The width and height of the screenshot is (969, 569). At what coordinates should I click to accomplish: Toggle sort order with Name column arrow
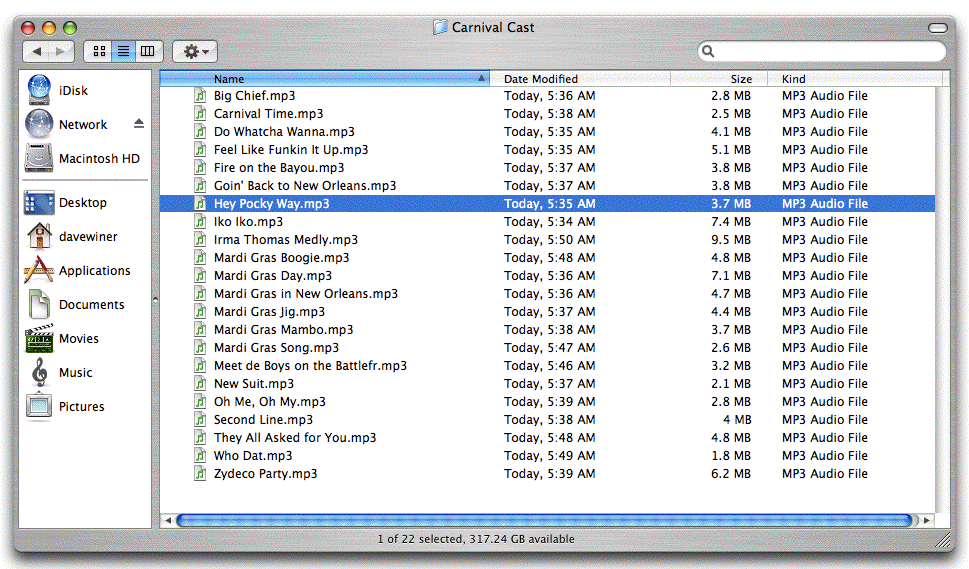click(482, 79)
